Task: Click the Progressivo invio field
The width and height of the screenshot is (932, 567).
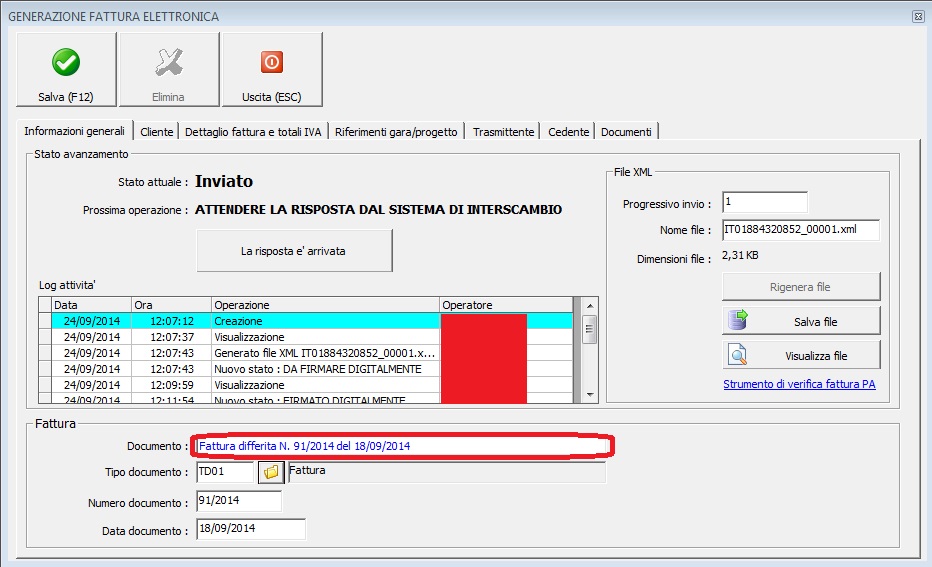Action: tap(765, 202)
